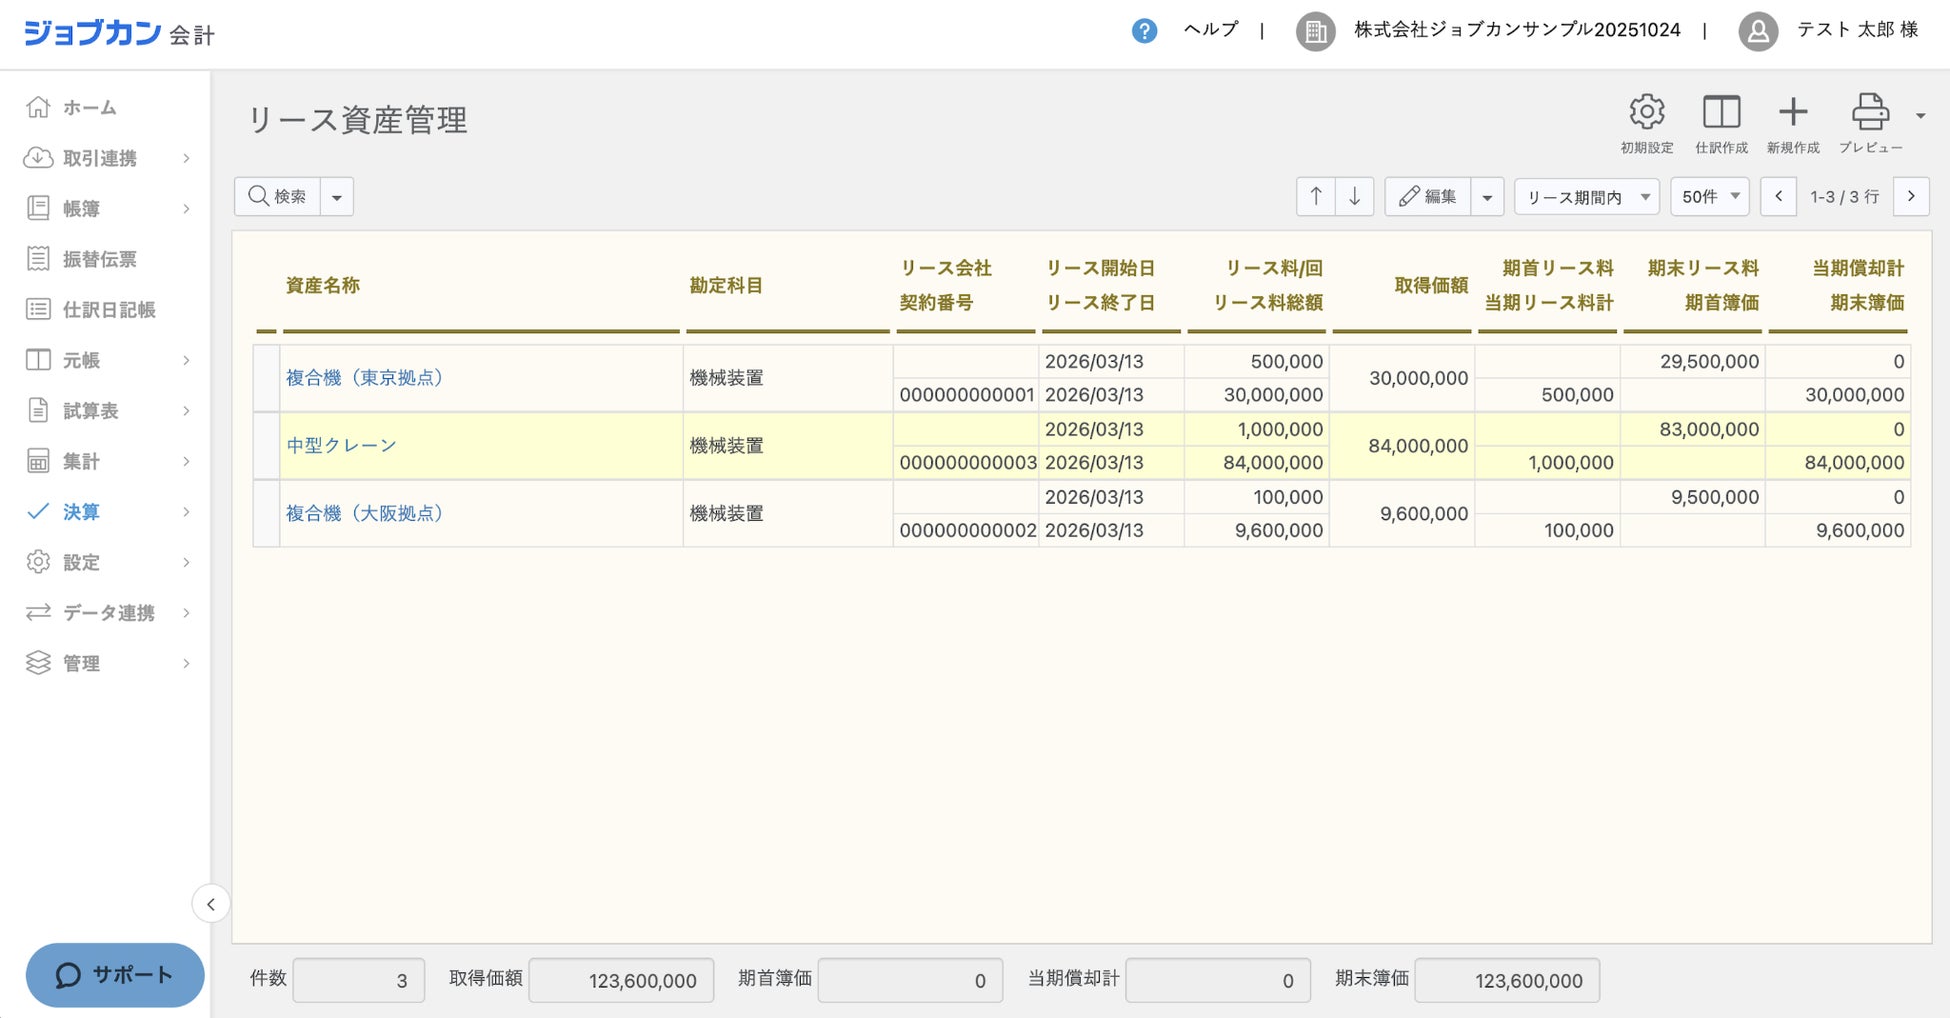The image size is (1950, 1018).
Task: Move row down with down arrow
Action: 1354,197
